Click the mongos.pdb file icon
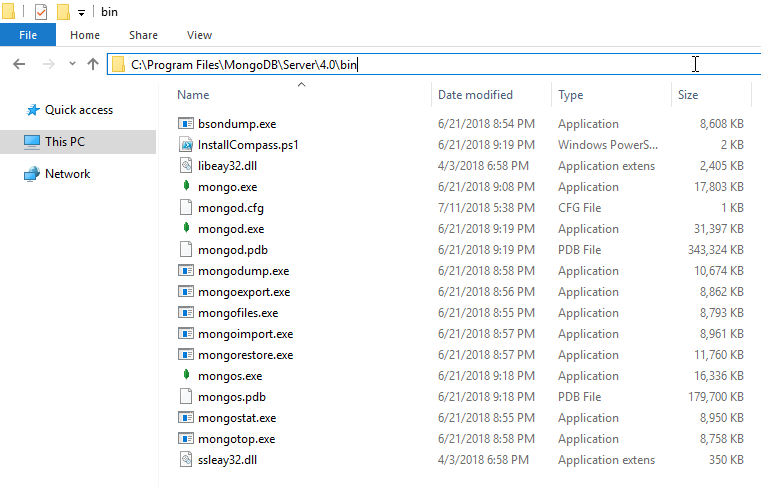This screenshot has width=761, height=487. tap(186, 396)
